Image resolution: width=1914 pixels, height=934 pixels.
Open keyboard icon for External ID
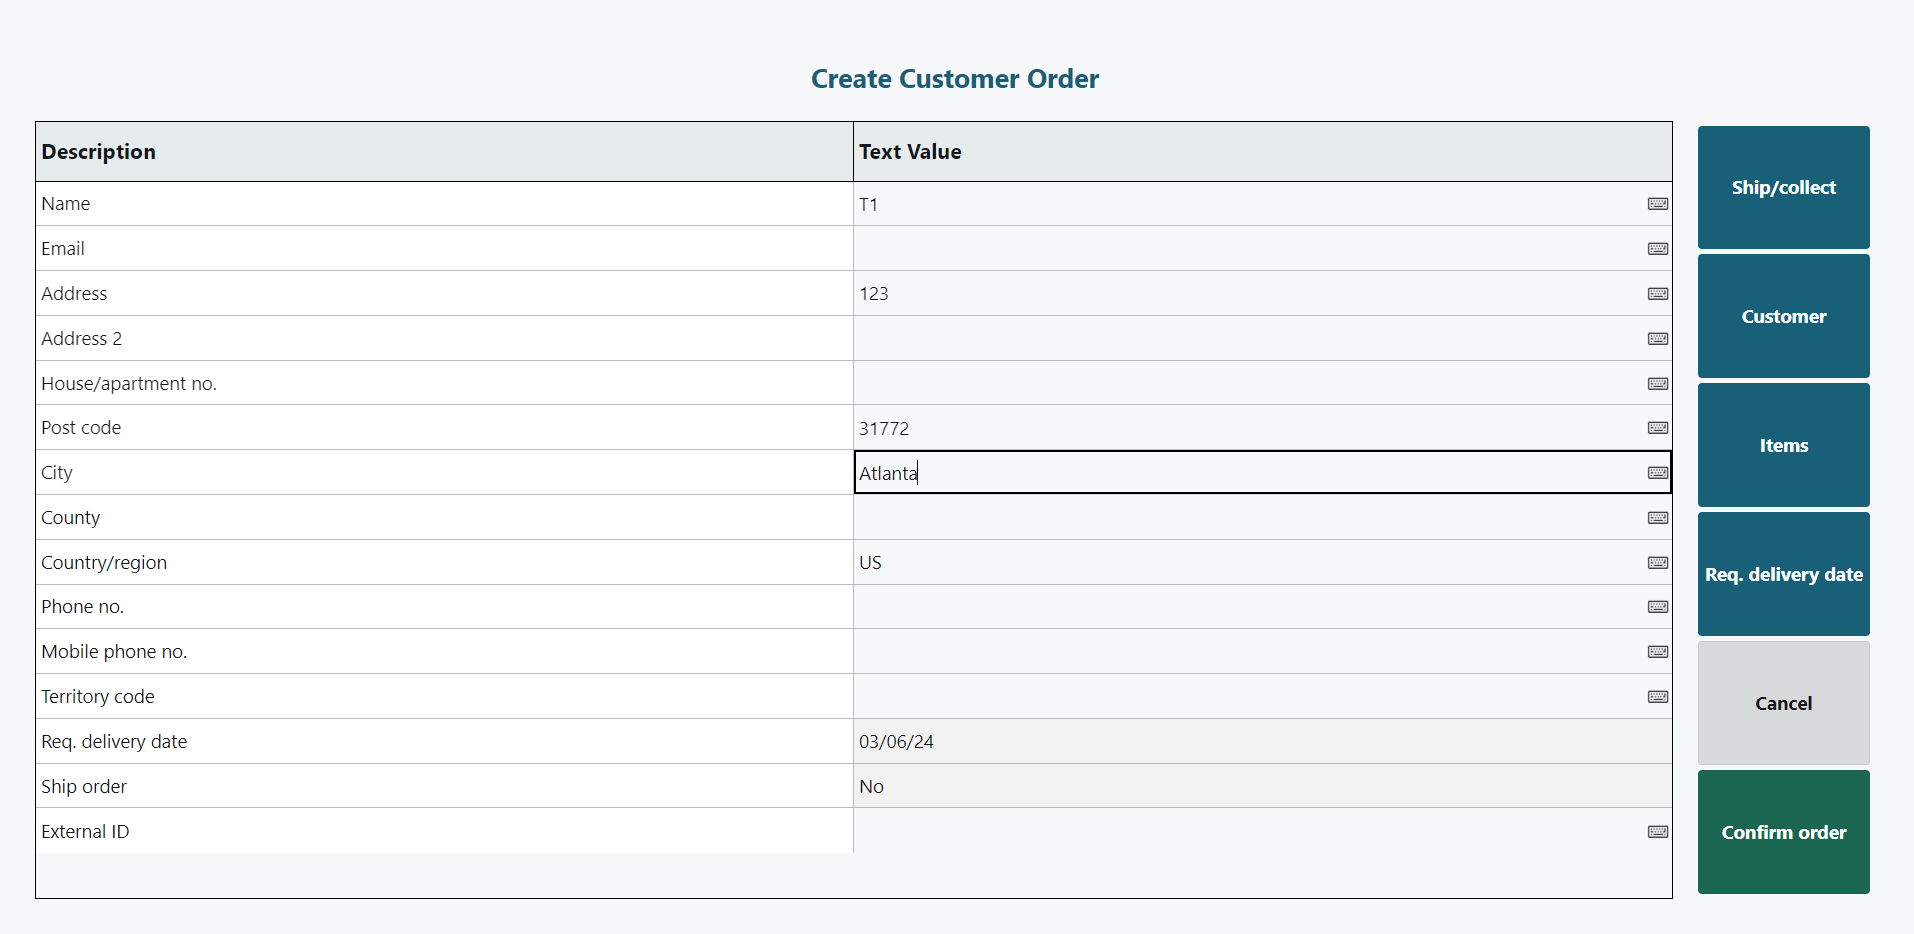[x=1657, y=832]
